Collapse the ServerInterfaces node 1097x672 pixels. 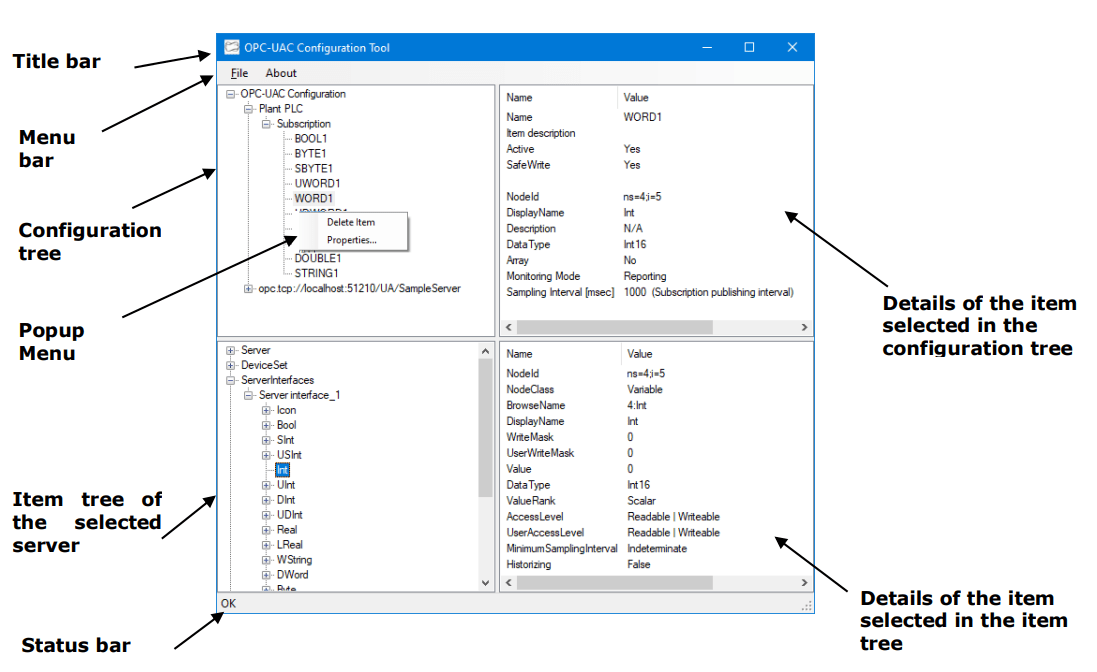[x=230, y=380]
